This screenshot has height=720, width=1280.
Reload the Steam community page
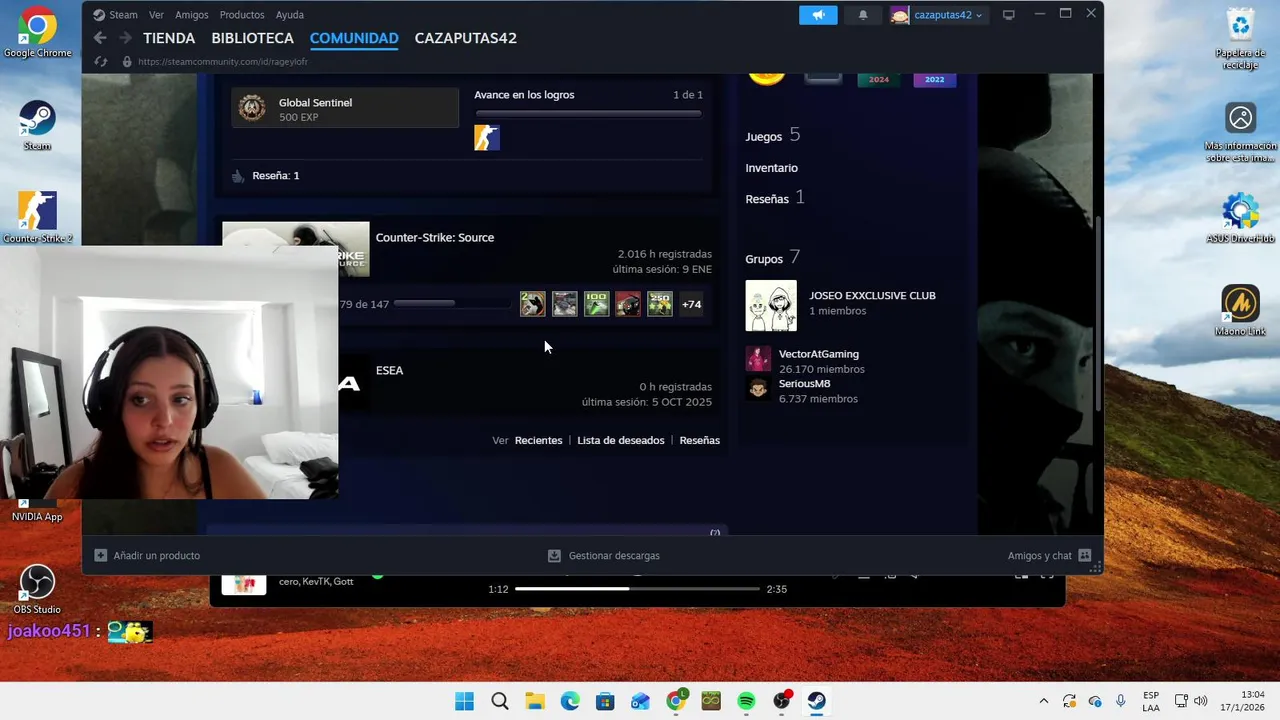click(x=100, y=62)
